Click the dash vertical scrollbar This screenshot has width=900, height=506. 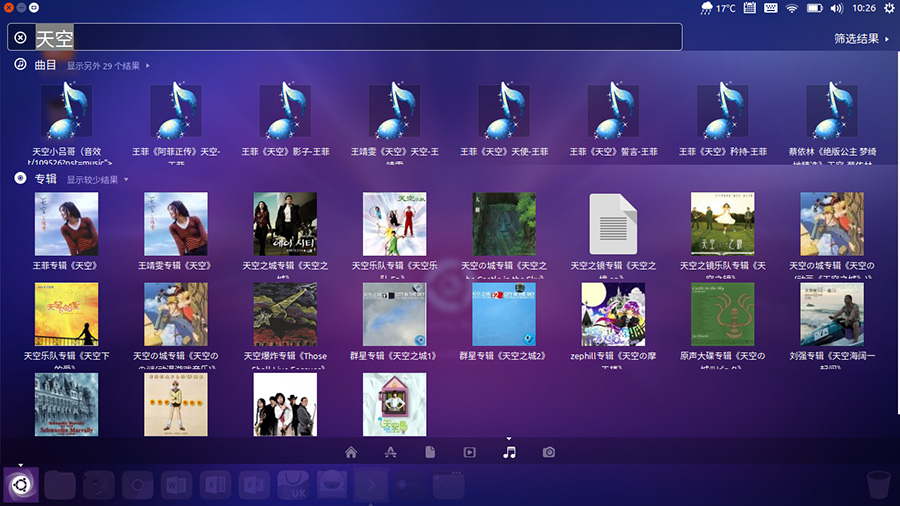898,232
